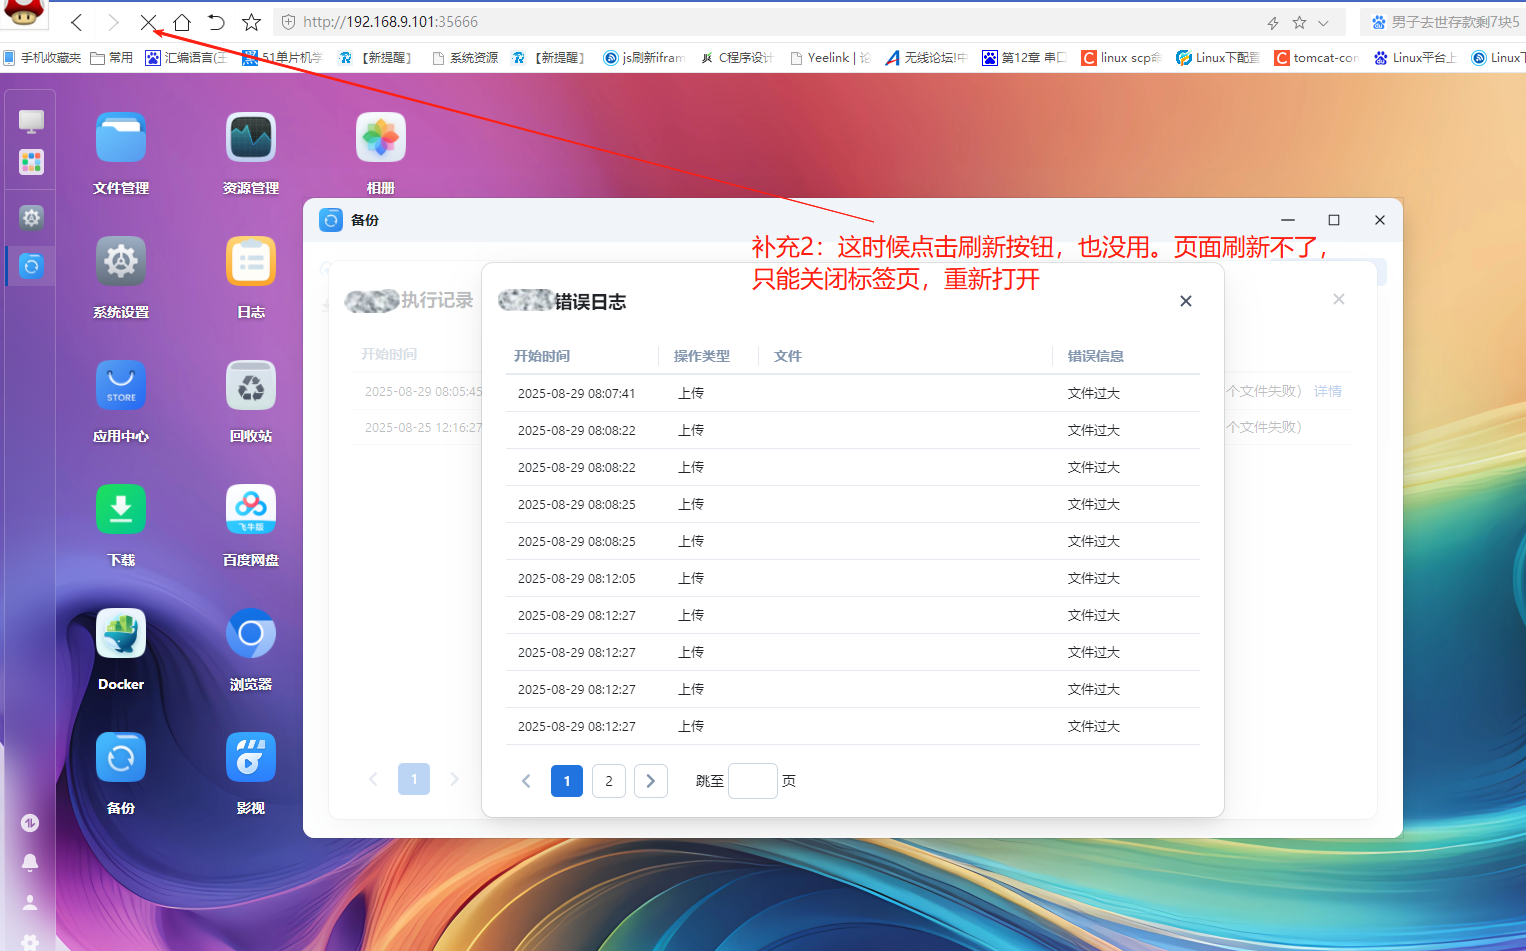Open settings gear in left dock

click(x=31, y=217)
